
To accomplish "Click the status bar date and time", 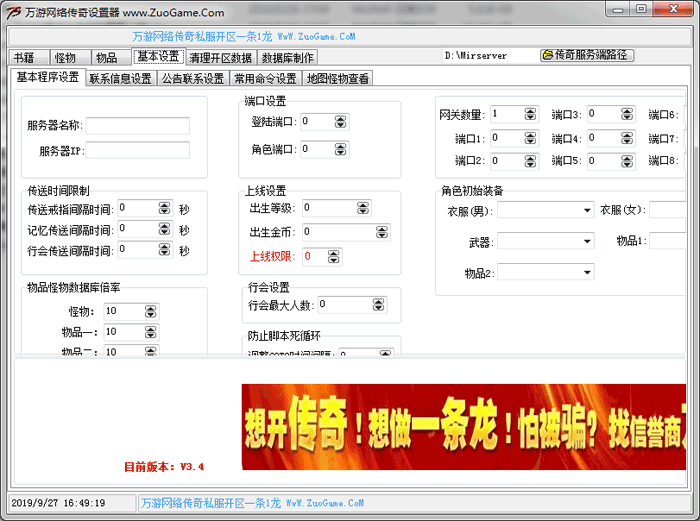I will (58, 503).
